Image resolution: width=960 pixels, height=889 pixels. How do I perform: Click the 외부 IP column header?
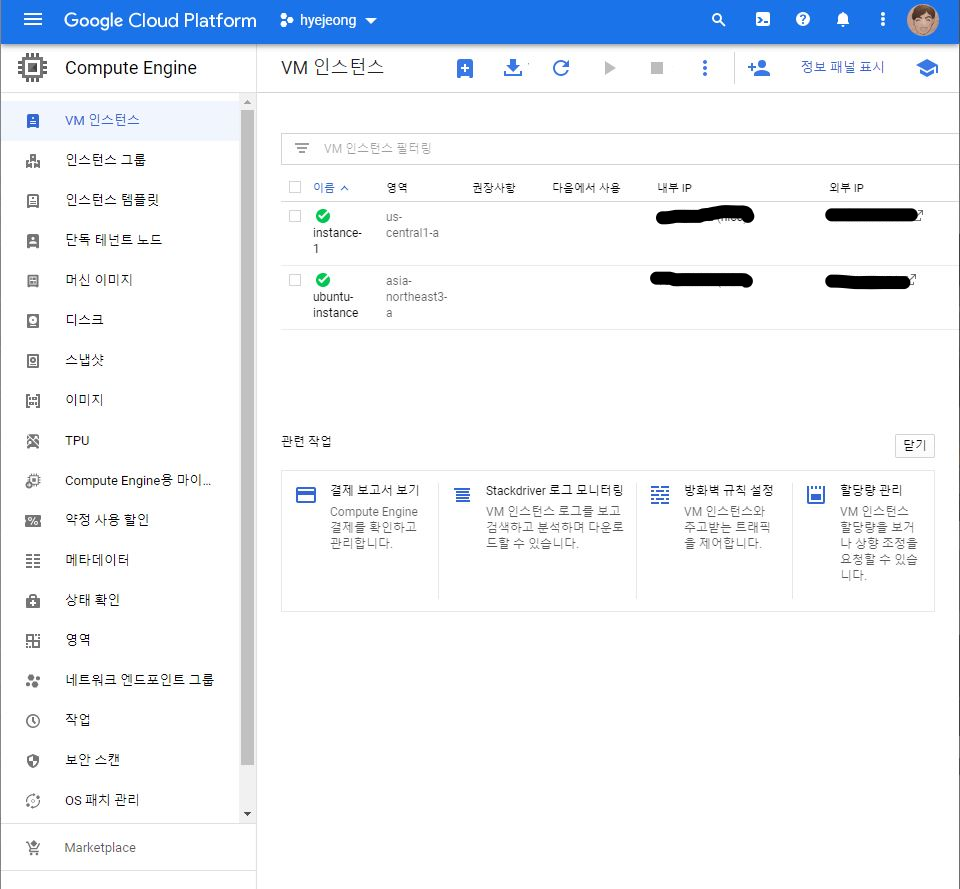846,187
